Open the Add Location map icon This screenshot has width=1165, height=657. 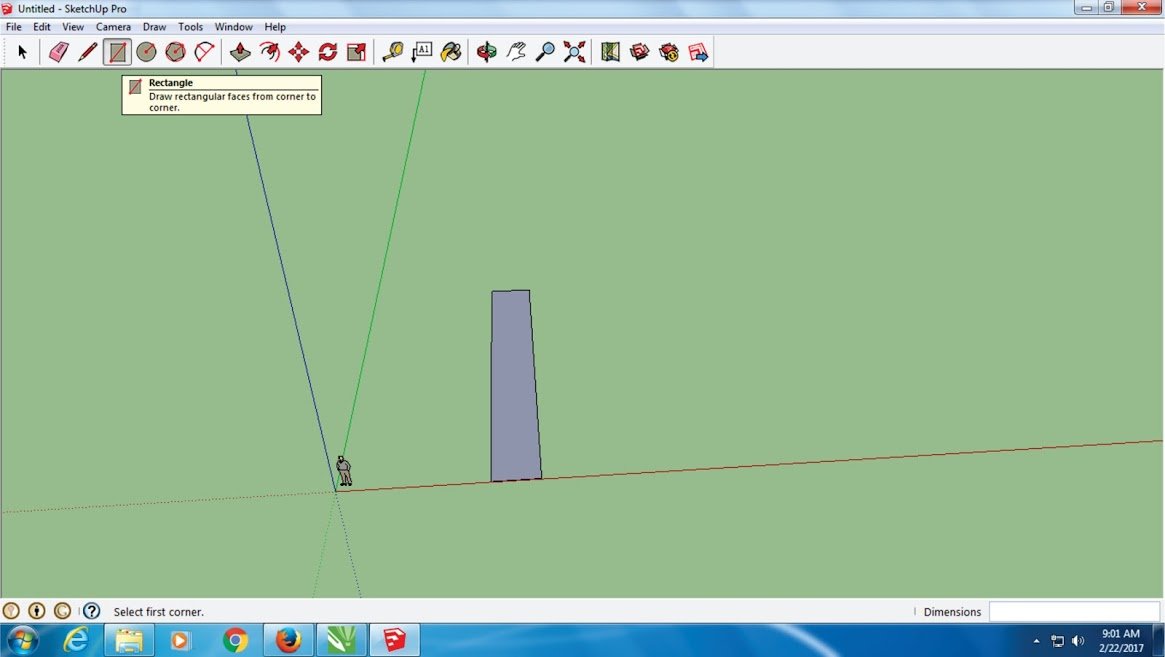coord(610,52)
